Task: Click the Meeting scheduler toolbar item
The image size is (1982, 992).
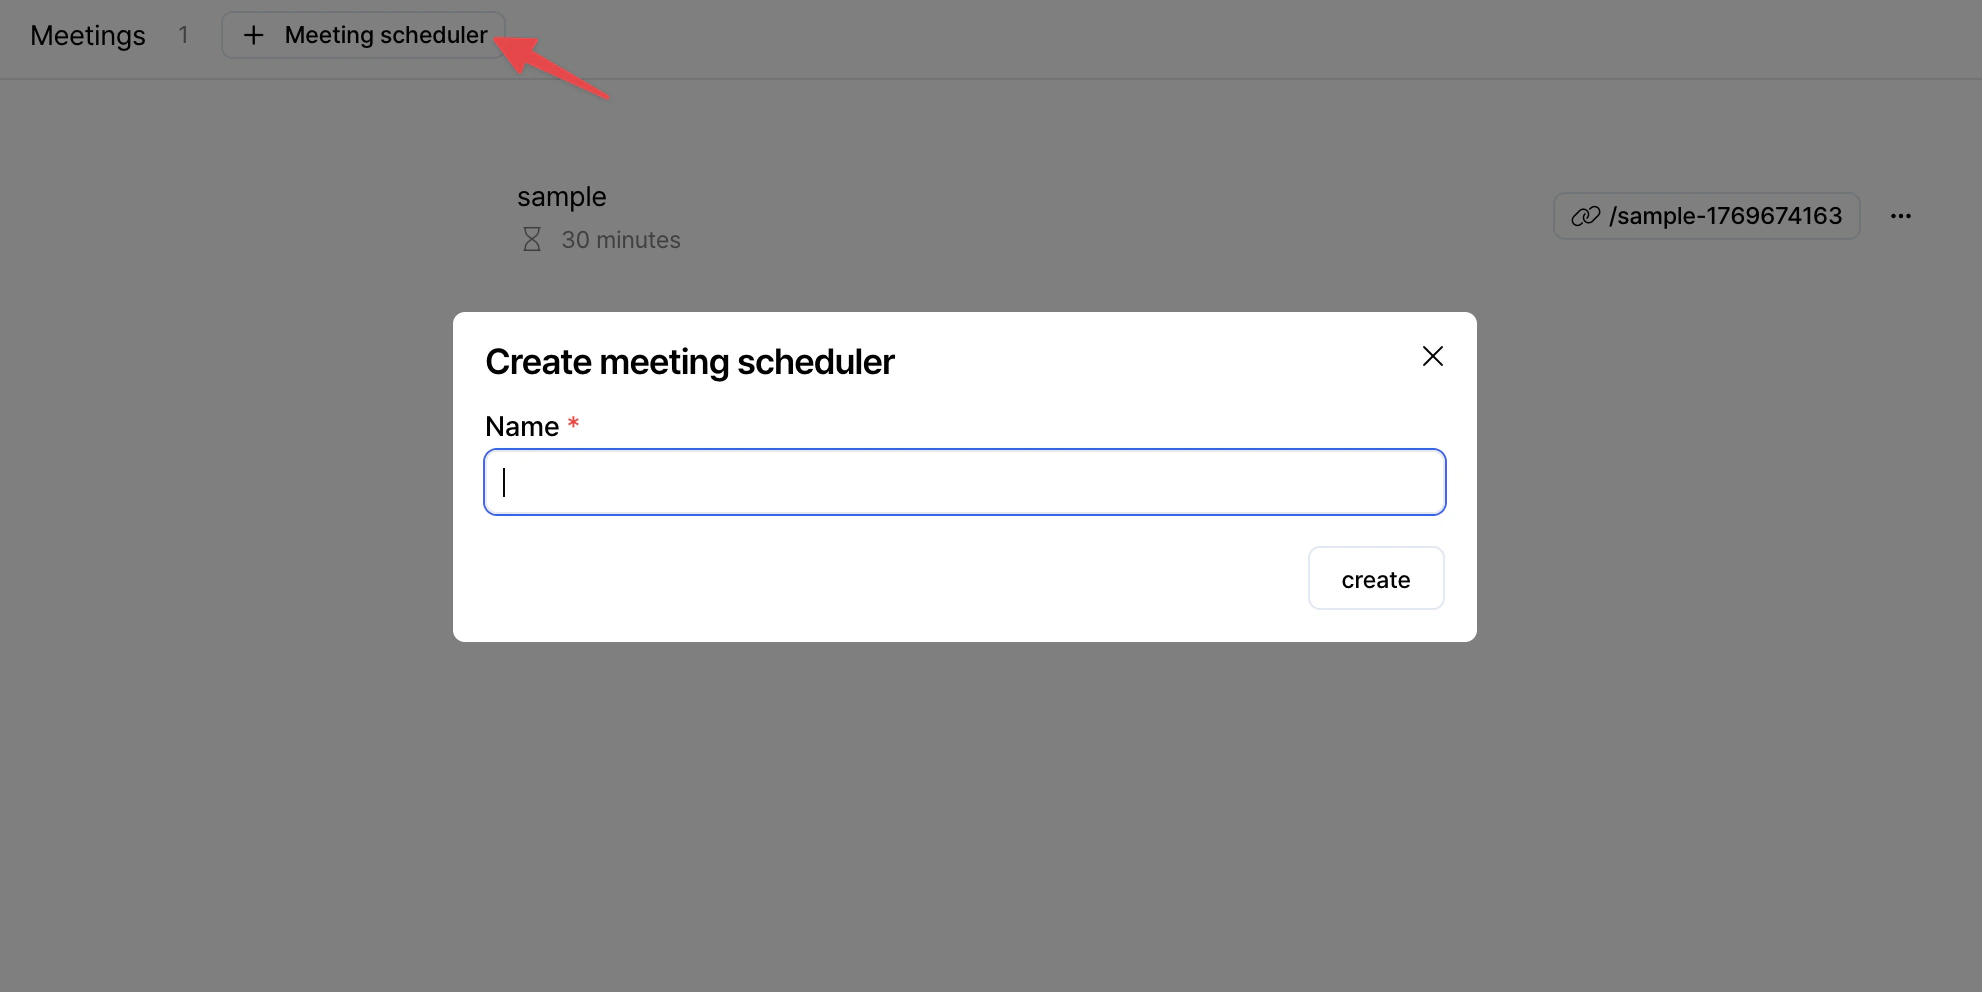Action: 363,35
